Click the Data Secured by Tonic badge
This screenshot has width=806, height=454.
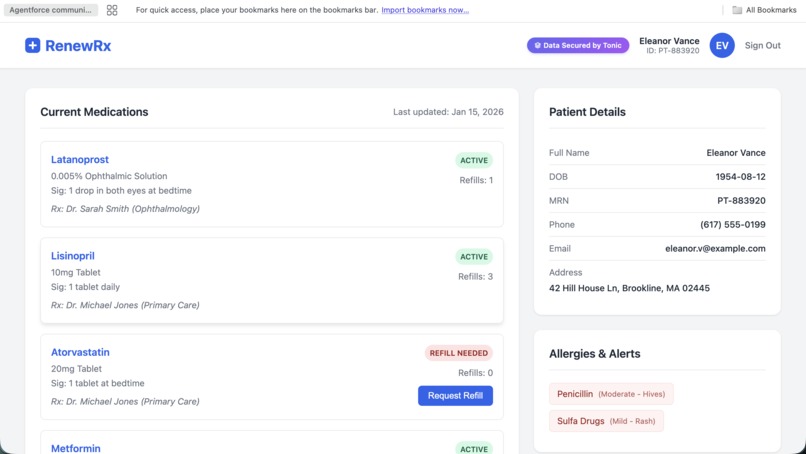tap(578, 45)
